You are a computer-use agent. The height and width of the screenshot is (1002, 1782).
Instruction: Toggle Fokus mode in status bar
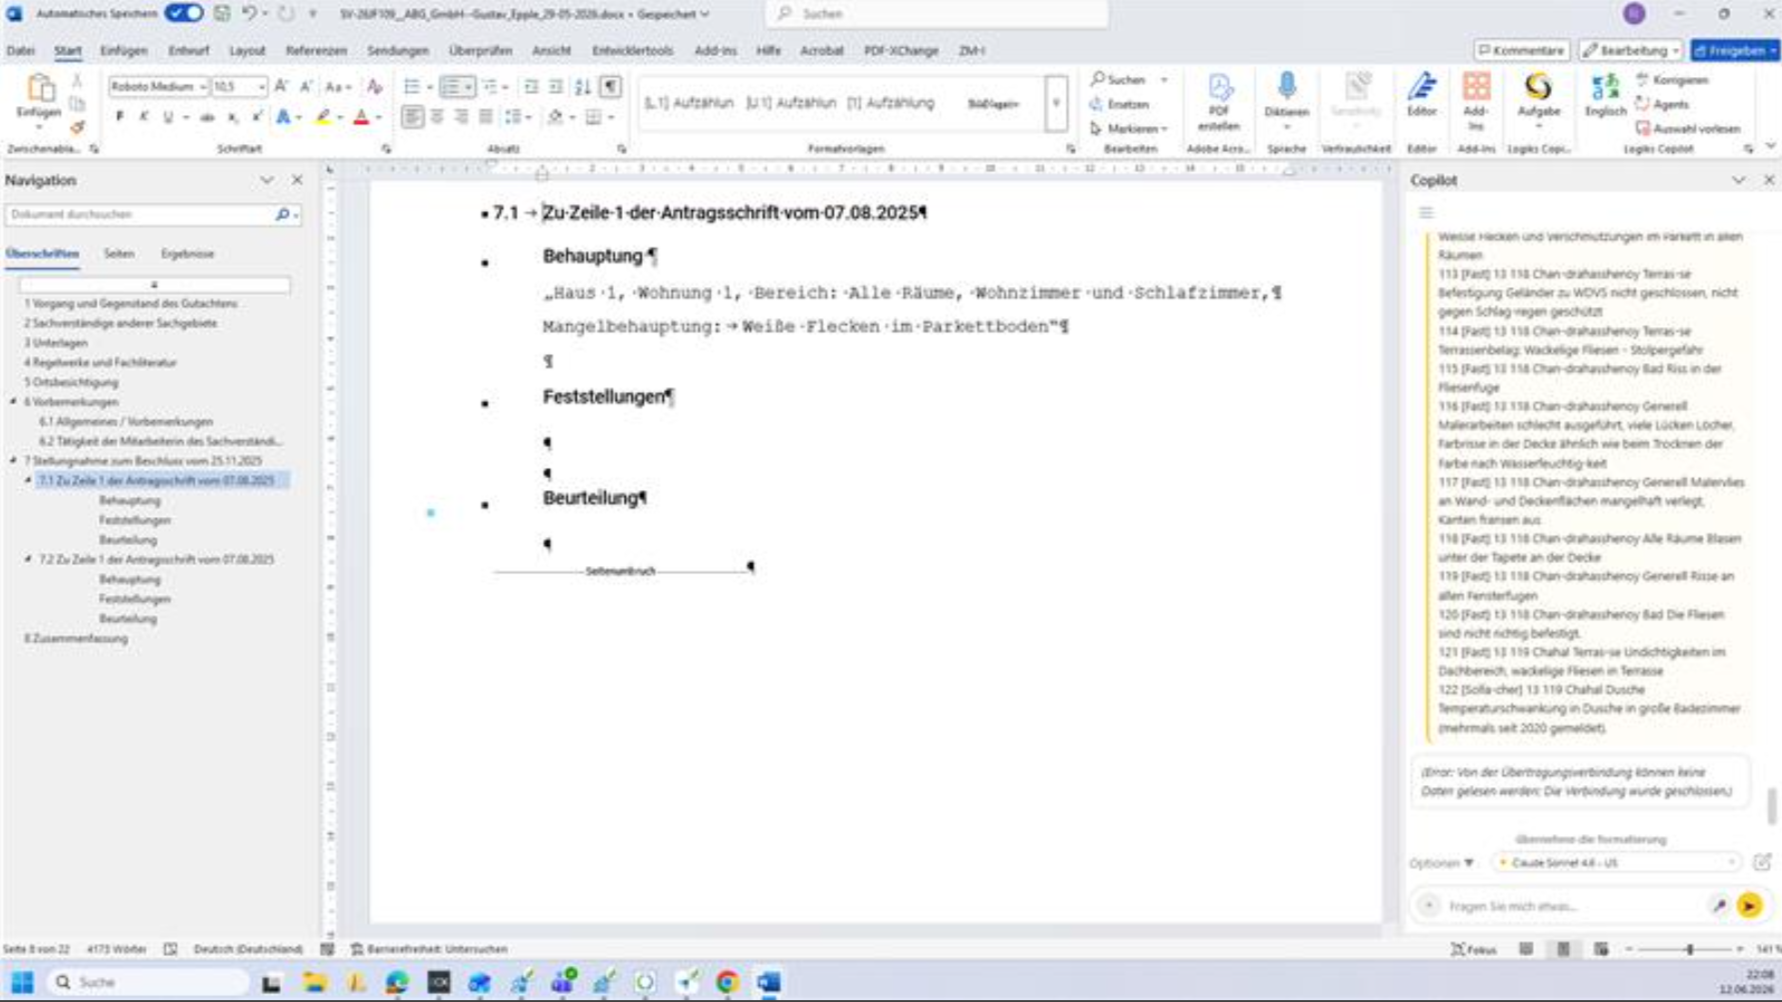tap(1474, 949)
